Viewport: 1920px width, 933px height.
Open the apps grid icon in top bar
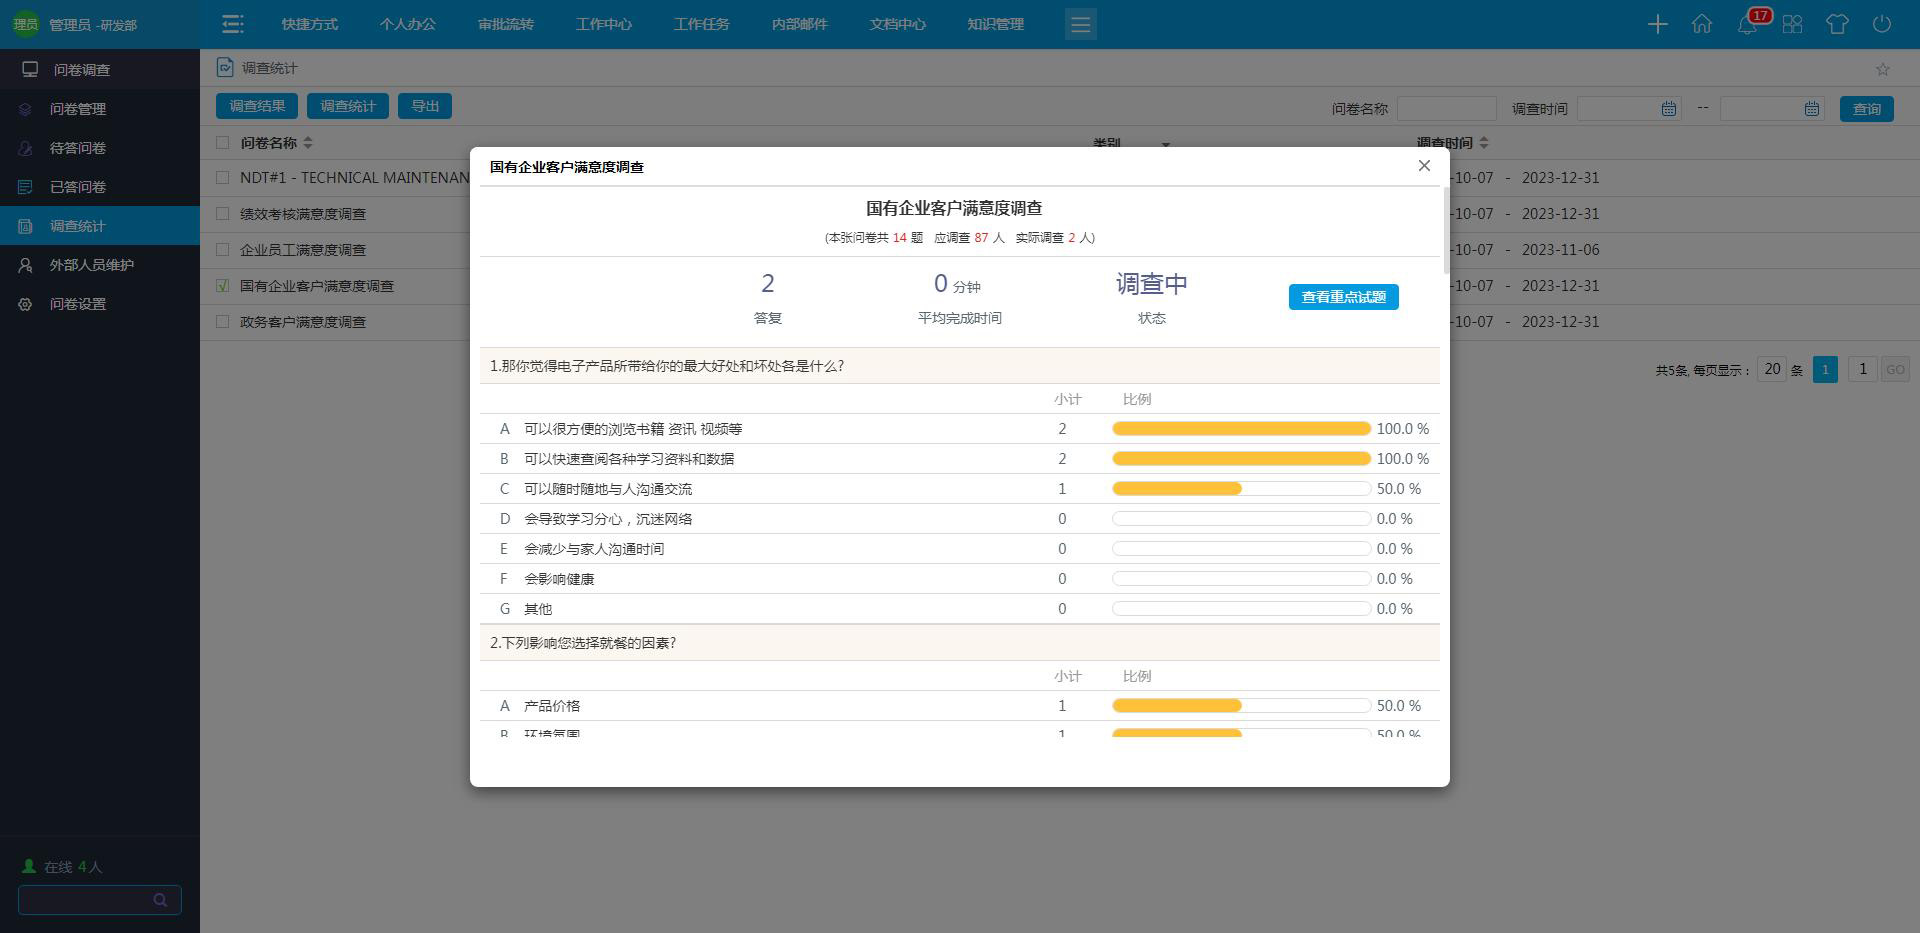pos(1793,24)
